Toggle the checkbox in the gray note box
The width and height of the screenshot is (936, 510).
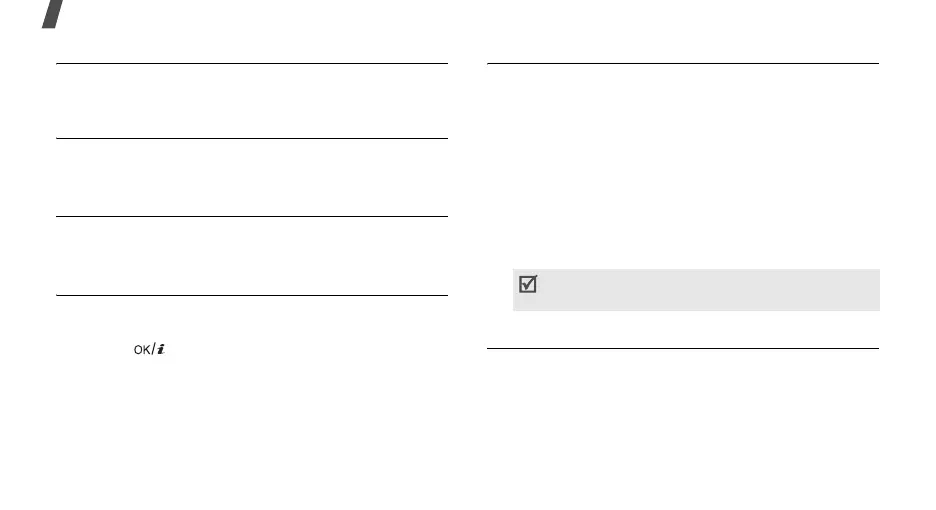[529, 285]
